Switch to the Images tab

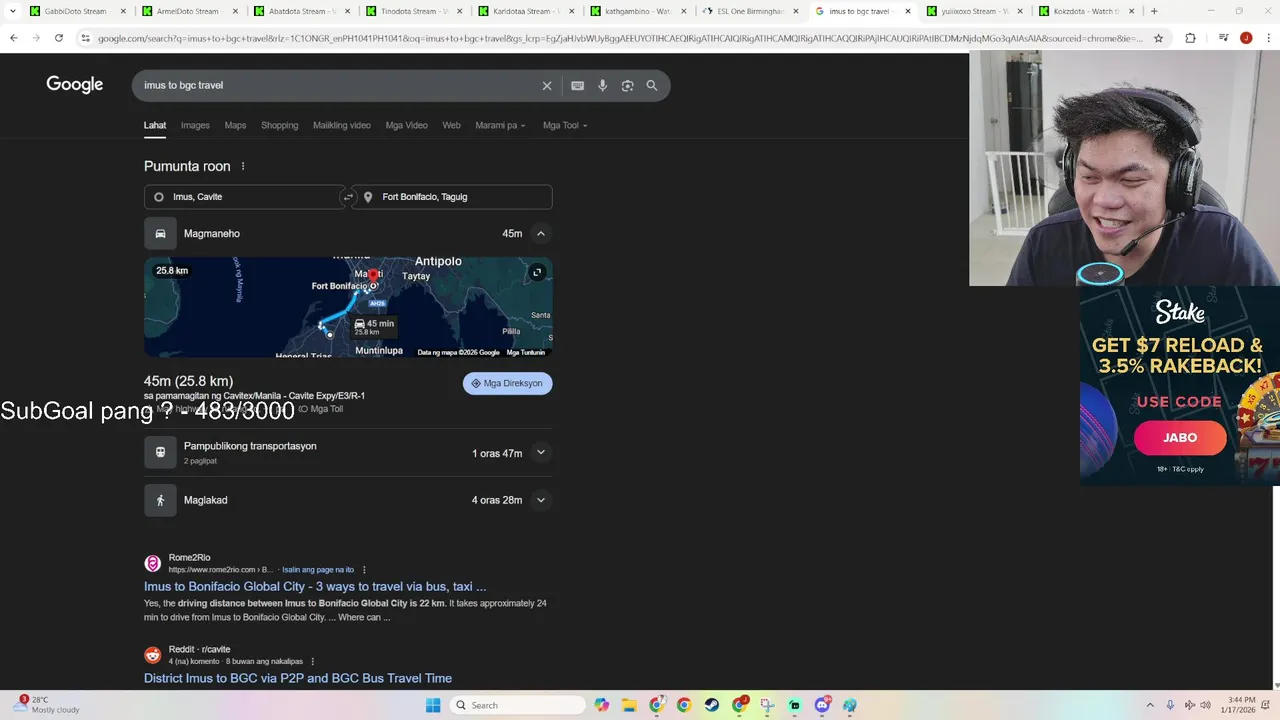click(x=195, y=126)
